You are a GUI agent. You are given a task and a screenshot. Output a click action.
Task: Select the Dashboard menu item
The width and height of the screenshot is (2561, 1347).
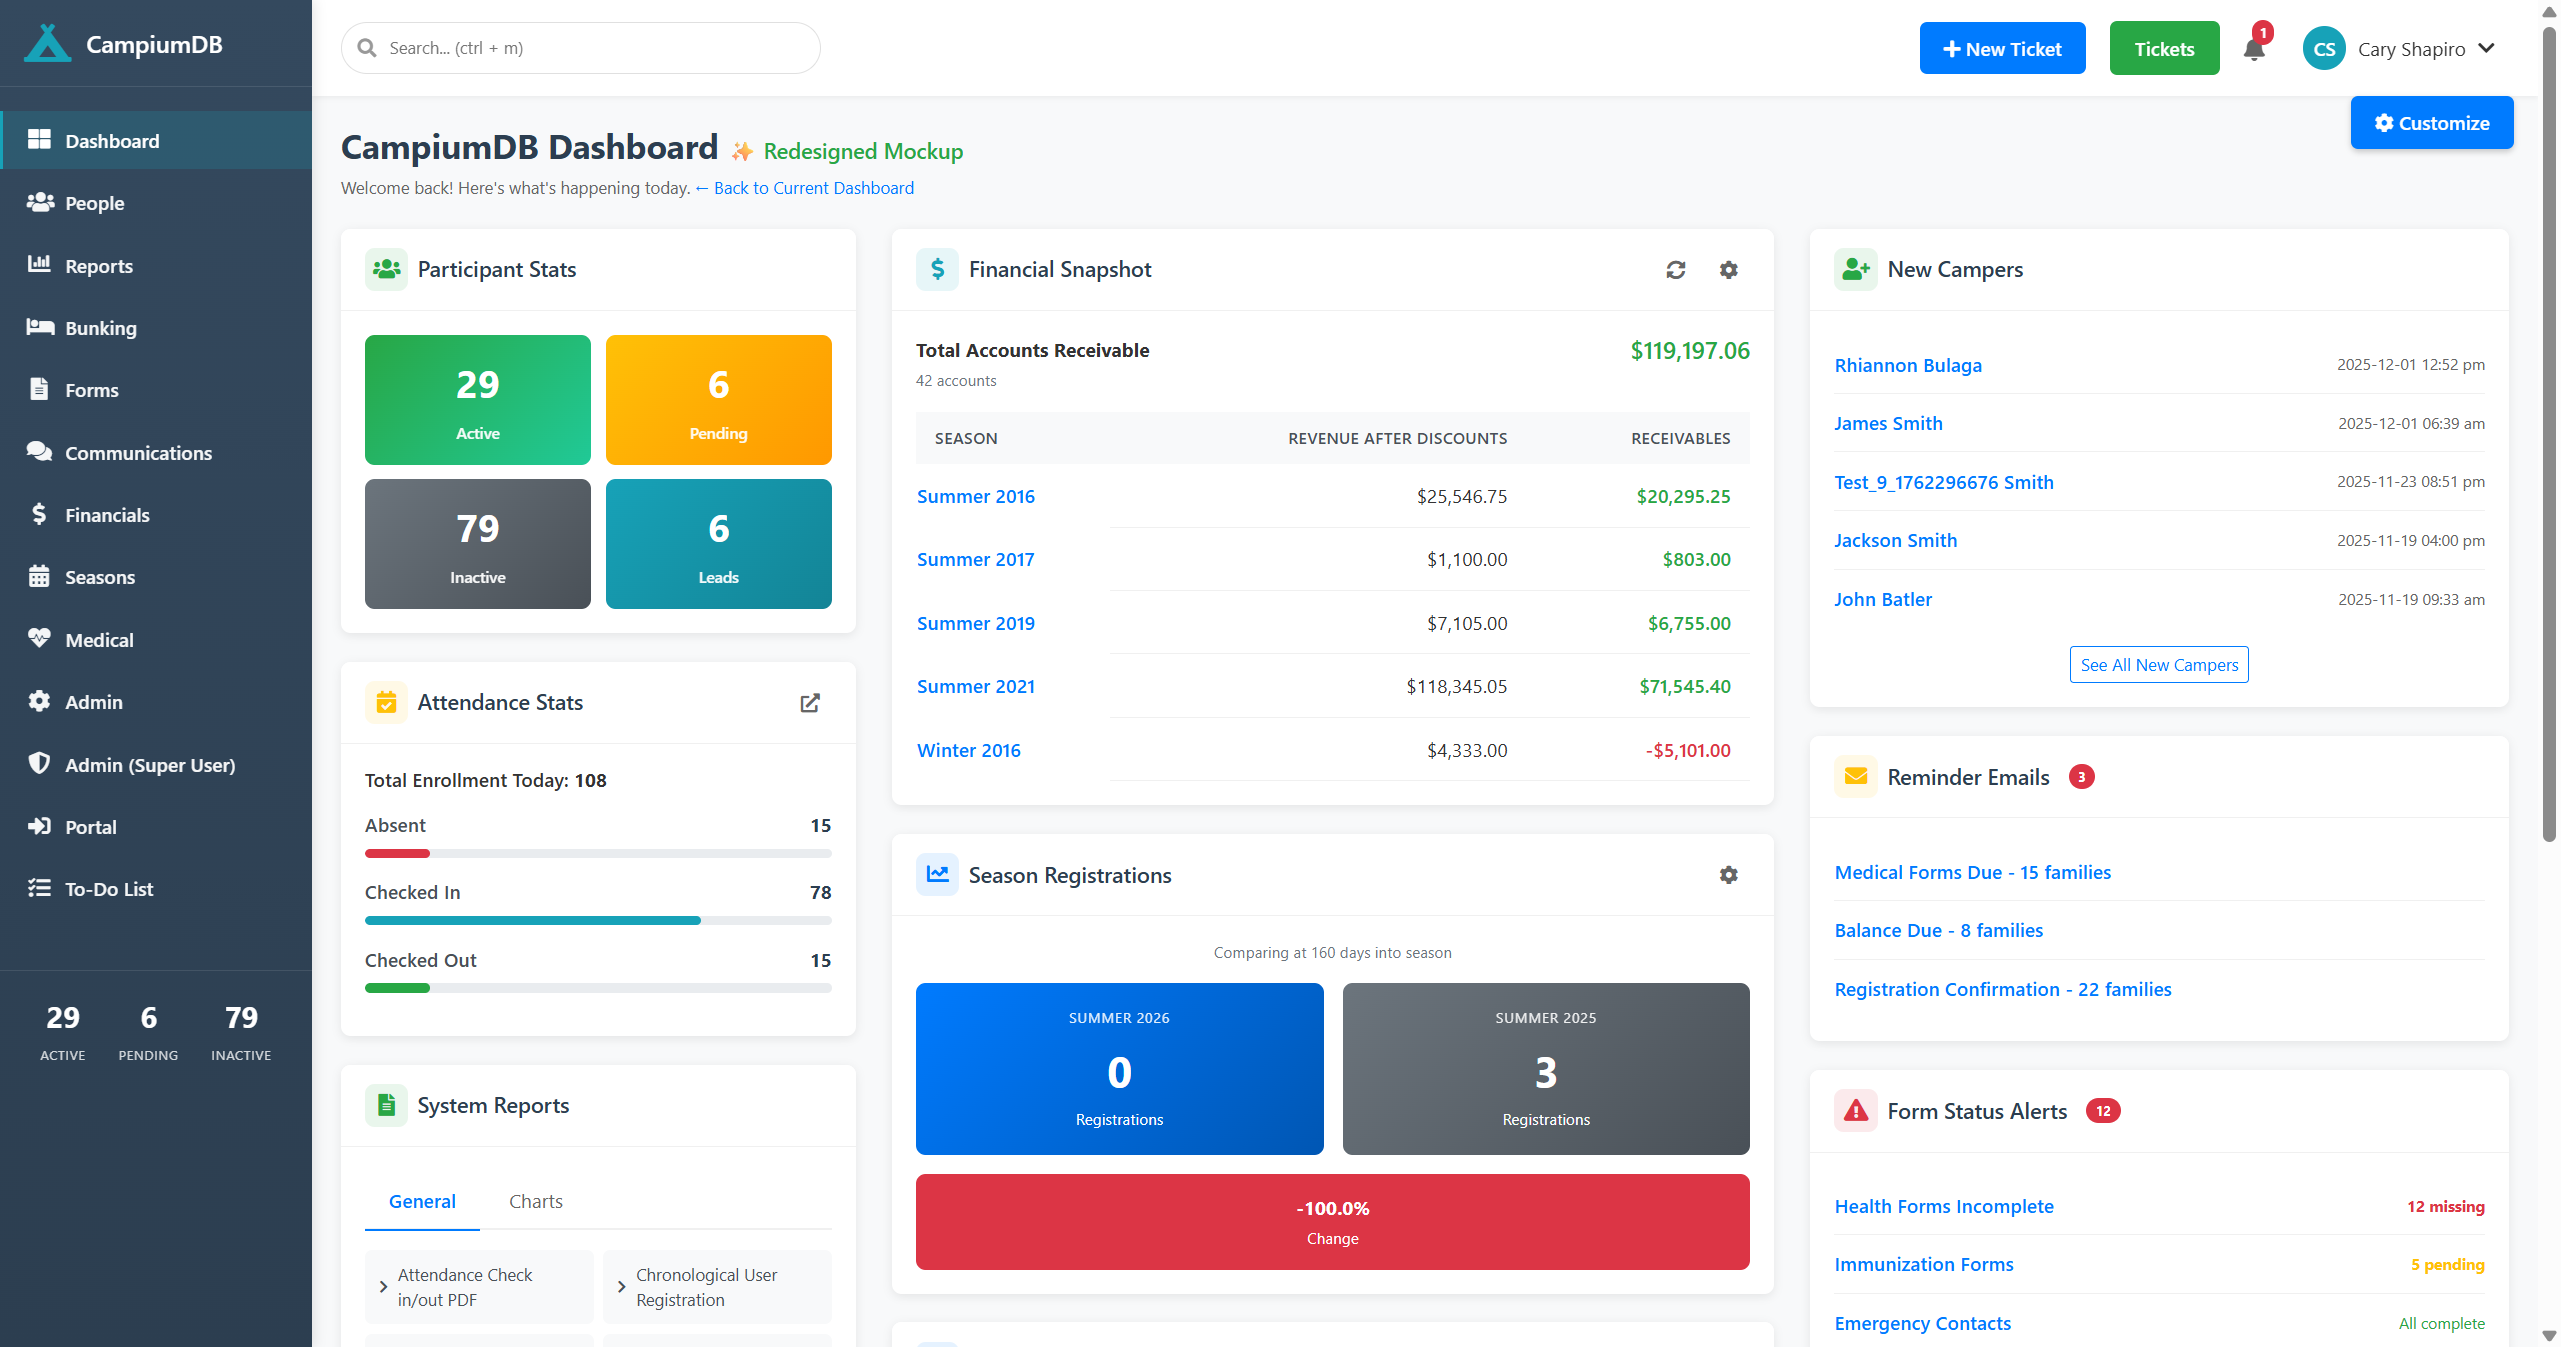click(x=111, y=140)
